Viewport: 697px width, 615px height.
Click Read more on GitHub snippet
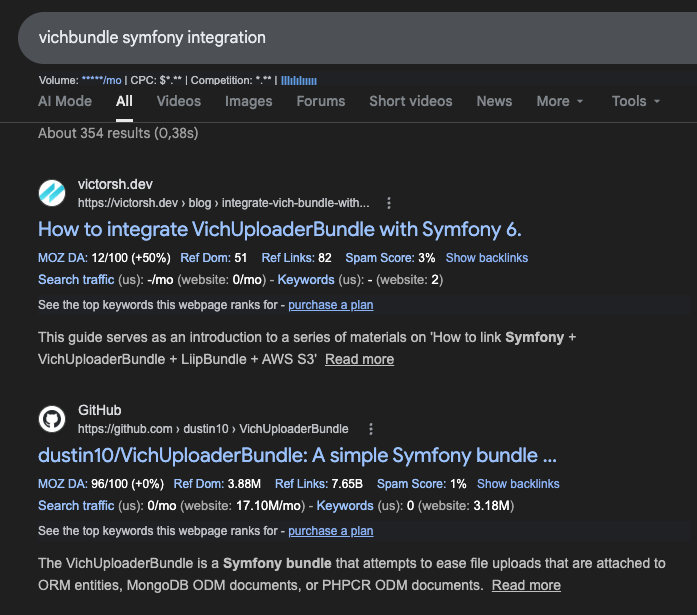[x=526, y=585]
